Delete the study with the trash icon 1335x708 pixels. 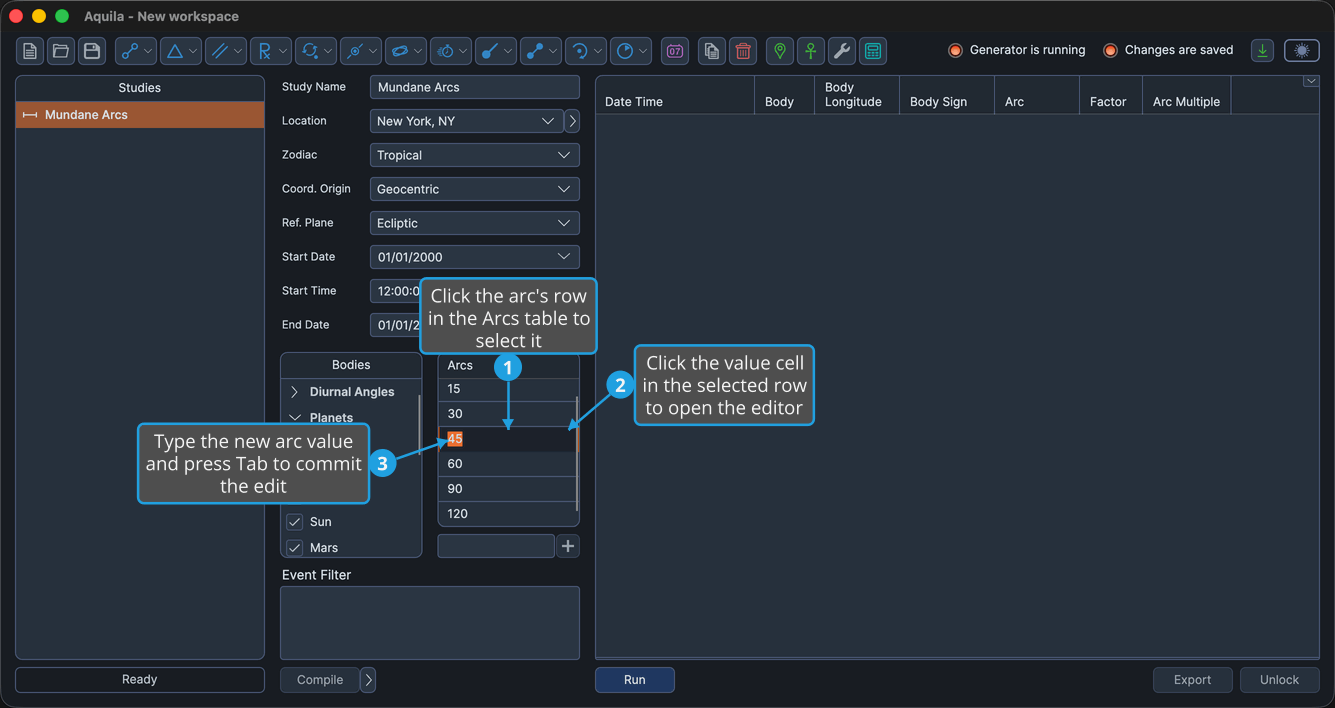tap(743, 51)
